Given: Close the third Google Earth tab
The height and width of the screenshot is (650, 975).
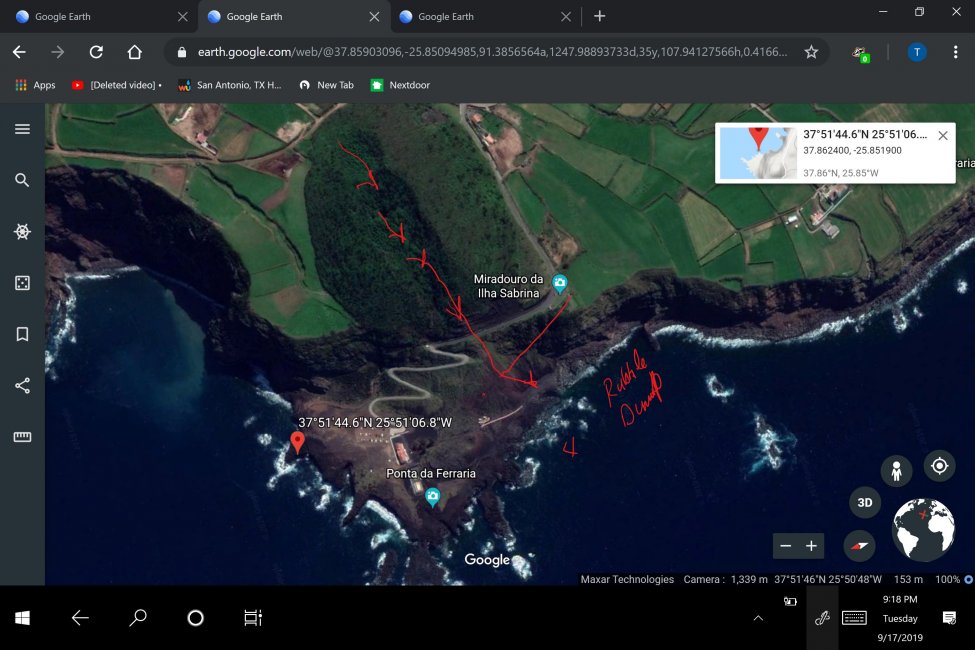Looking at the screenshot, I should click(566, 17).
